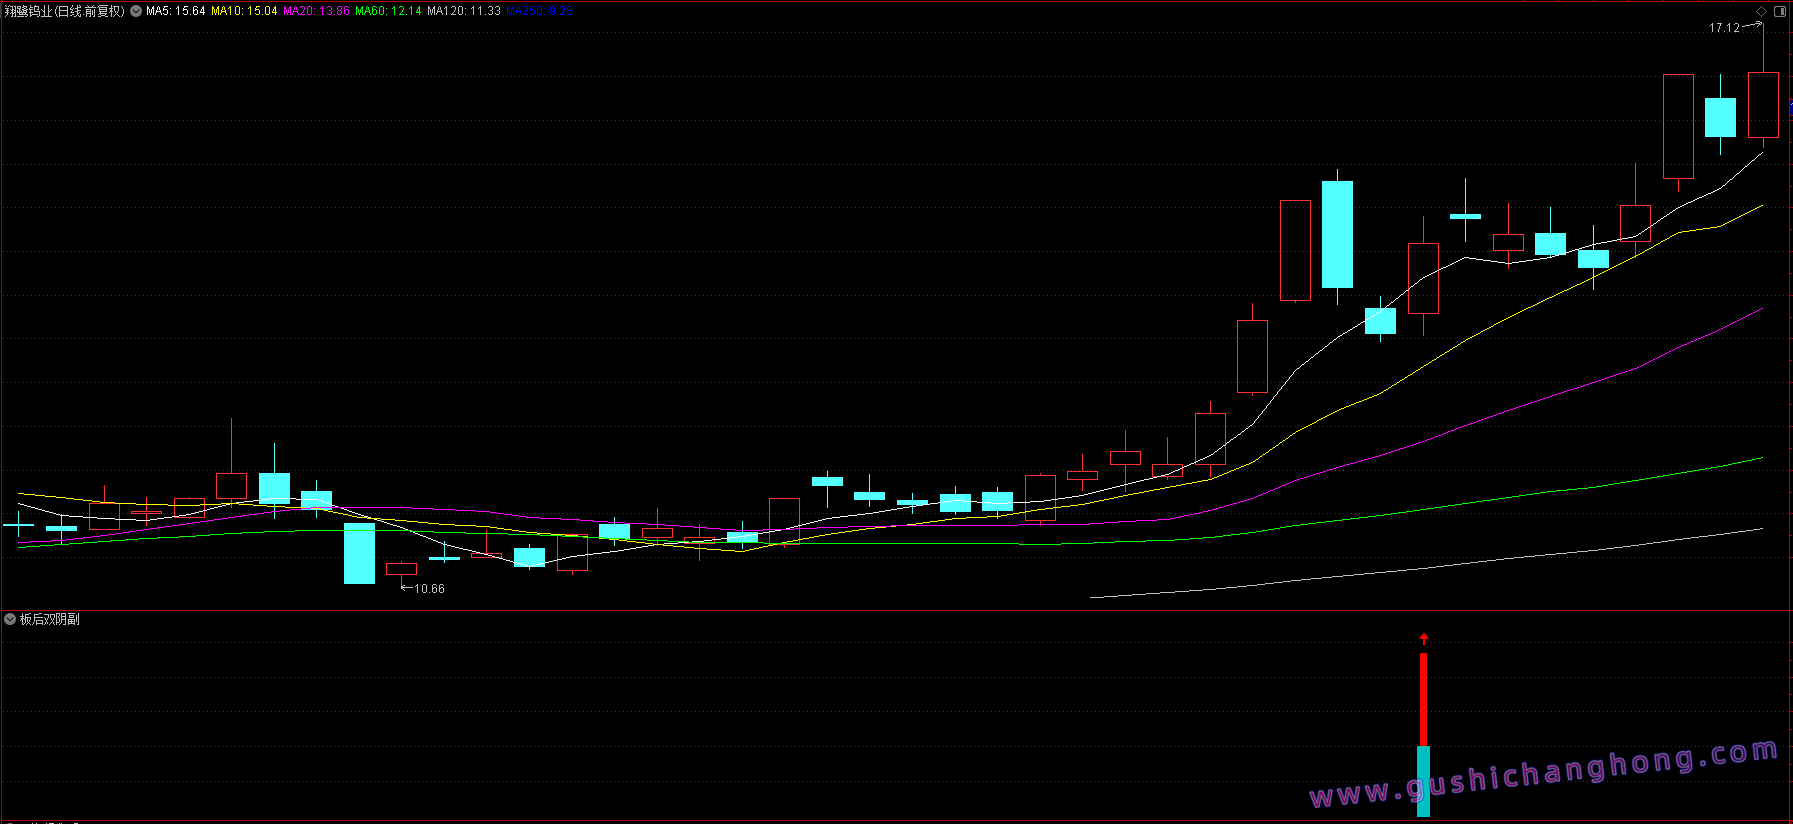
Task: Select the last red candlestick on the right
Action: [x=1763, y=105]
